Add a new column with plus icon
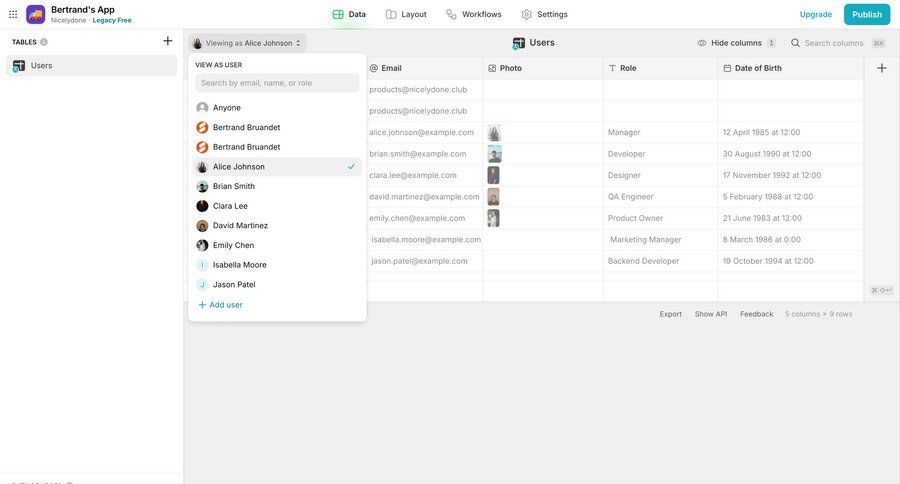This screenshot has width=900, height=484. (x=881, y=68)
